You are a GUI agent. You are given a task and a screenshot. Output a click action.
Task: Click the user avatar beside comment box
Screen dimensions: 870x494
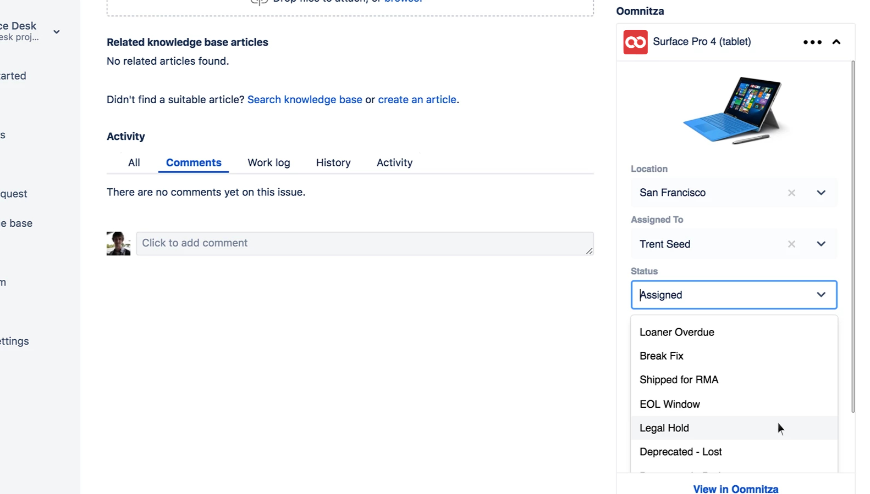(x=118, y=244)
